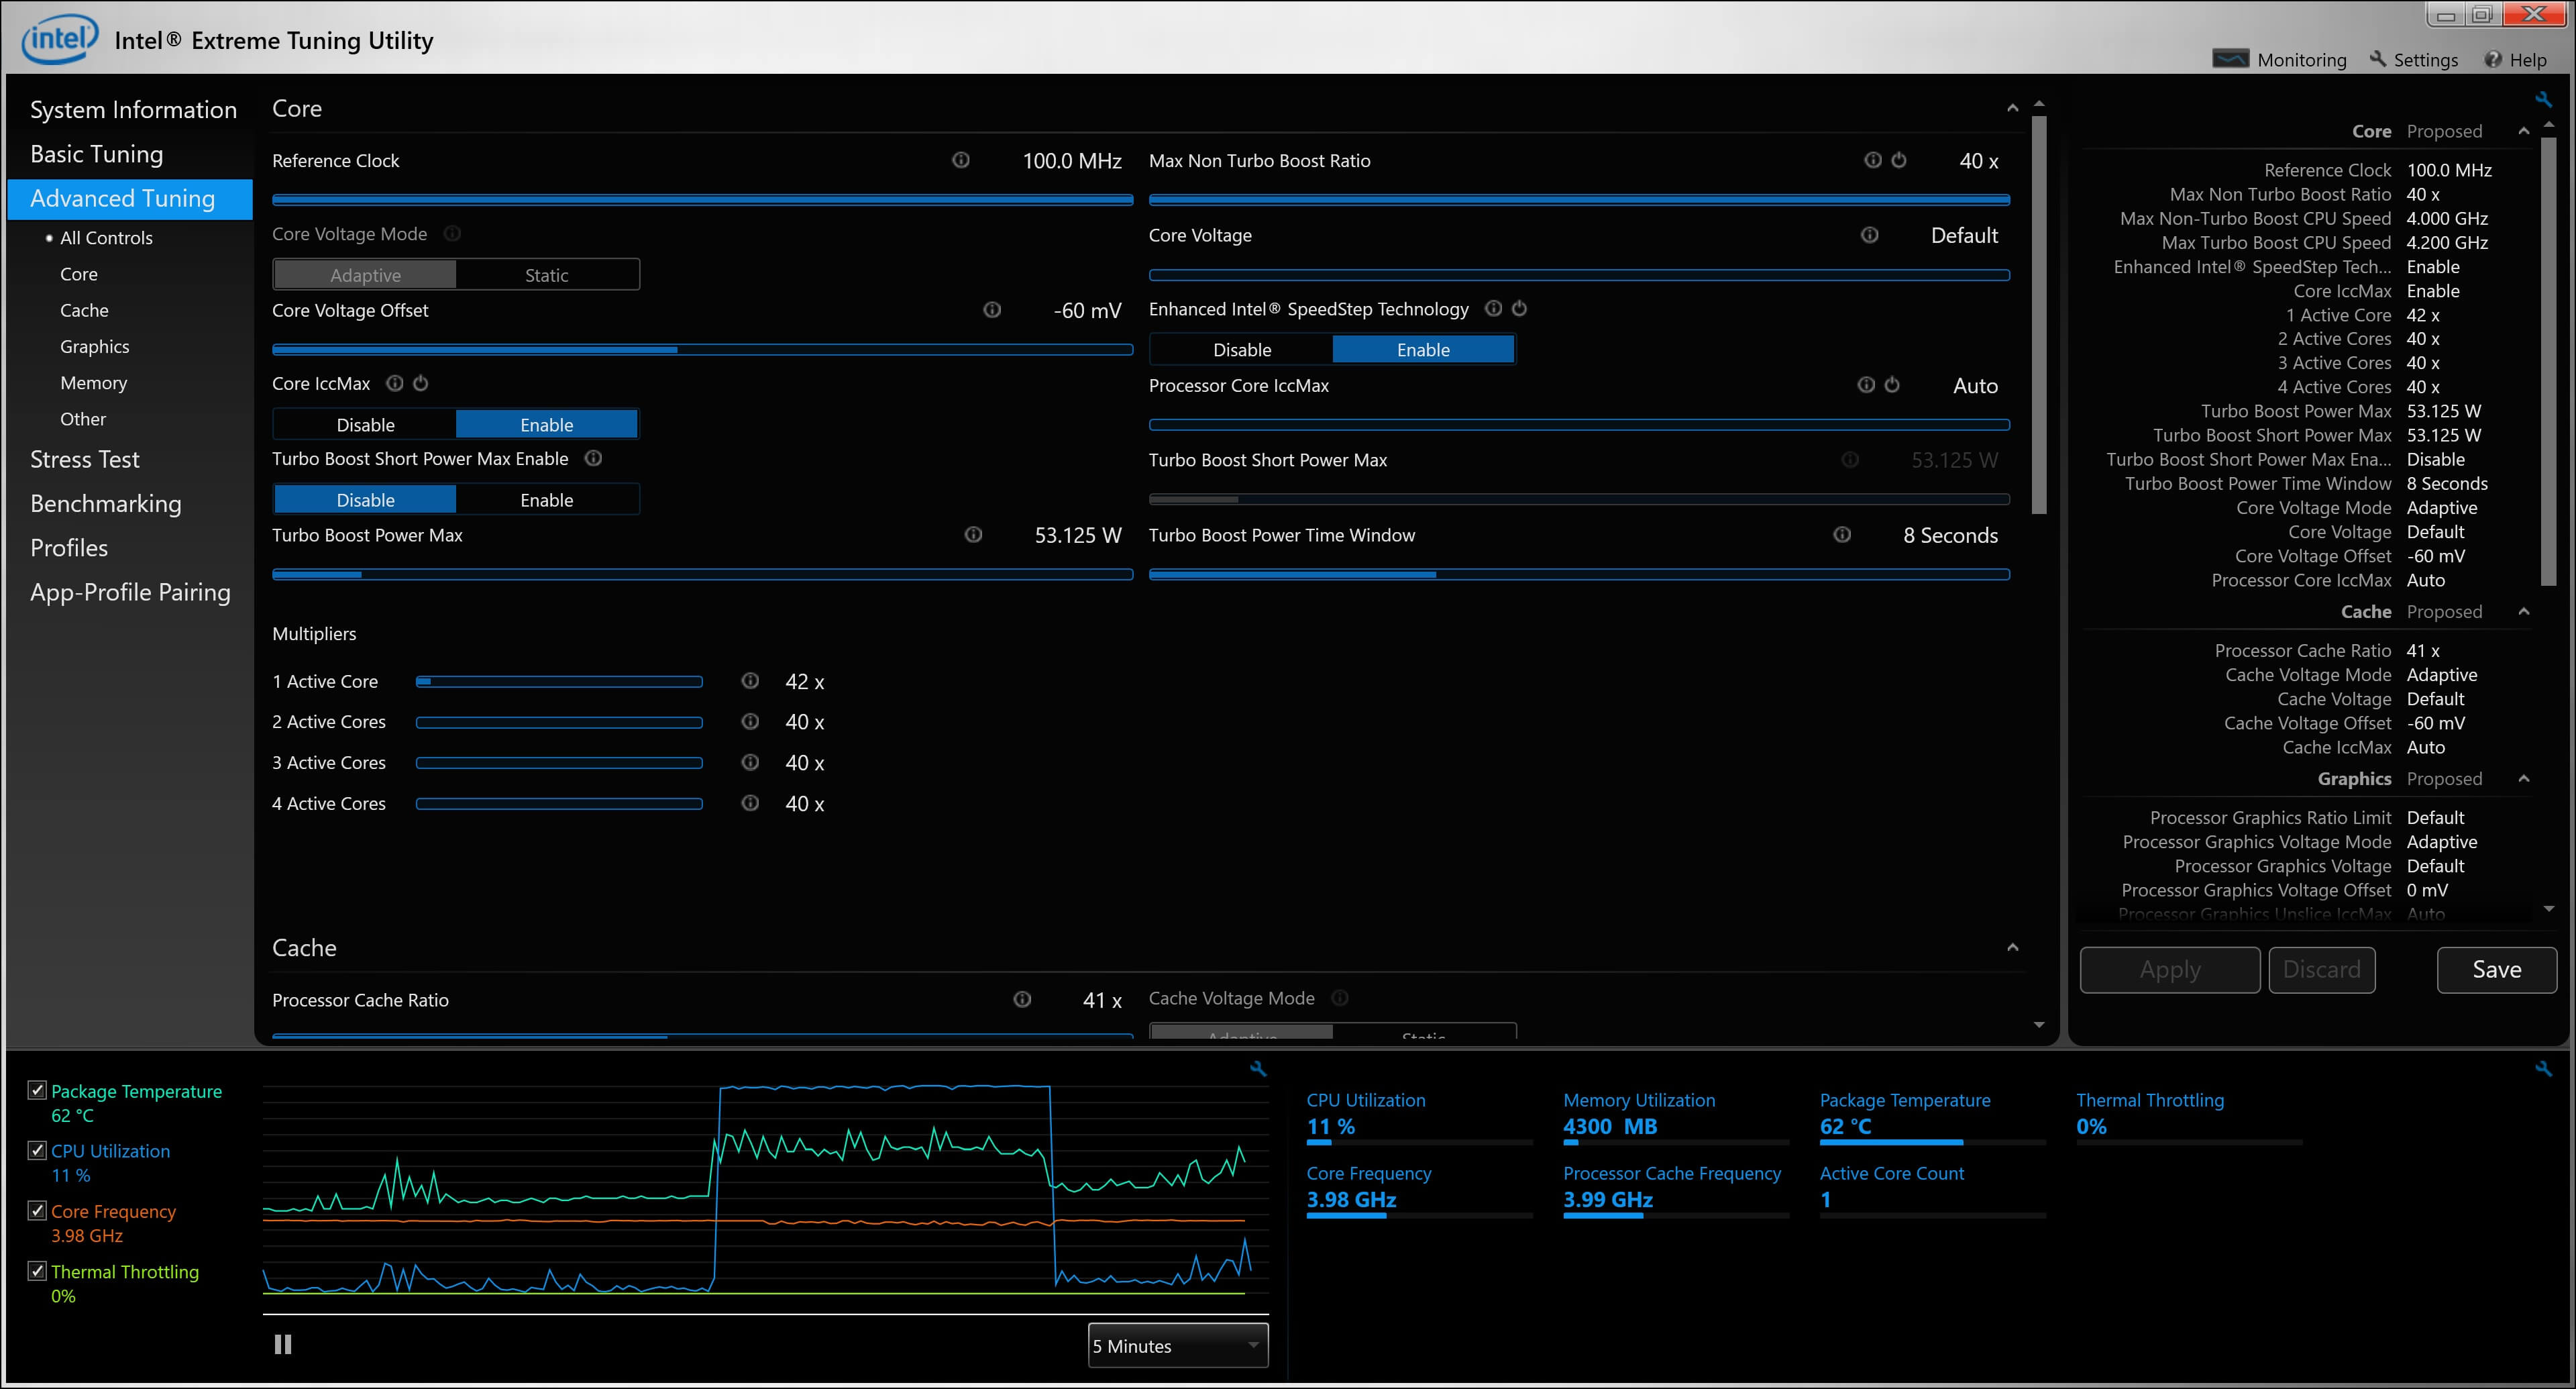Set Core IccMax to Disable
Viewport: 2576px width, 1389px height.
coord(365,425)
